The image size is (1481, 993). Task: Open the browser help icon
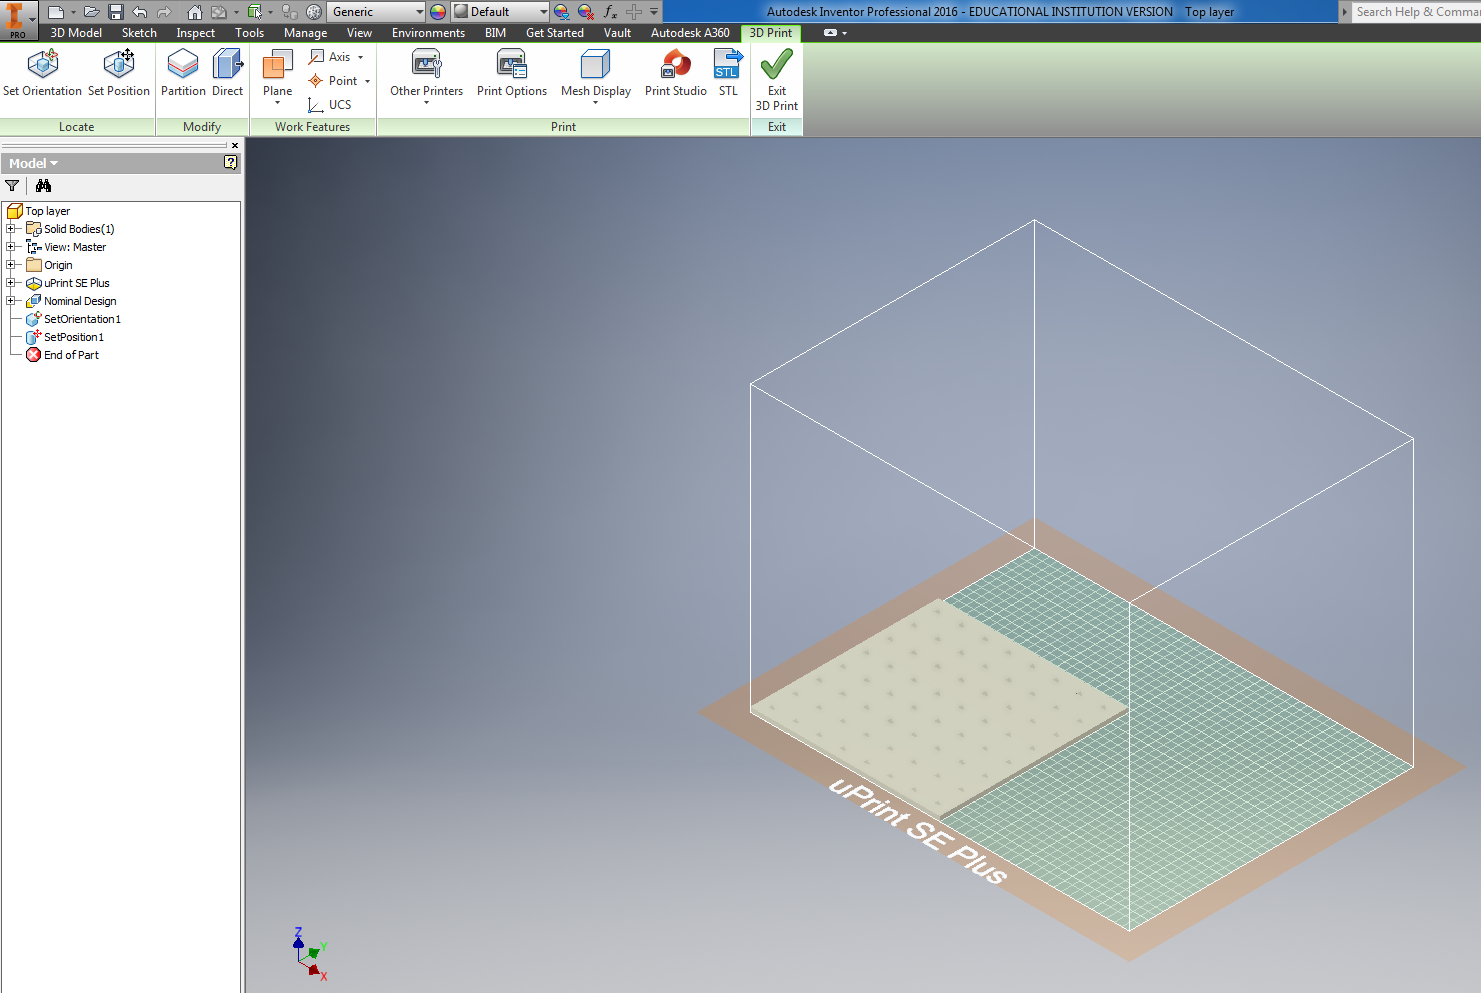[x=231, y=163]
